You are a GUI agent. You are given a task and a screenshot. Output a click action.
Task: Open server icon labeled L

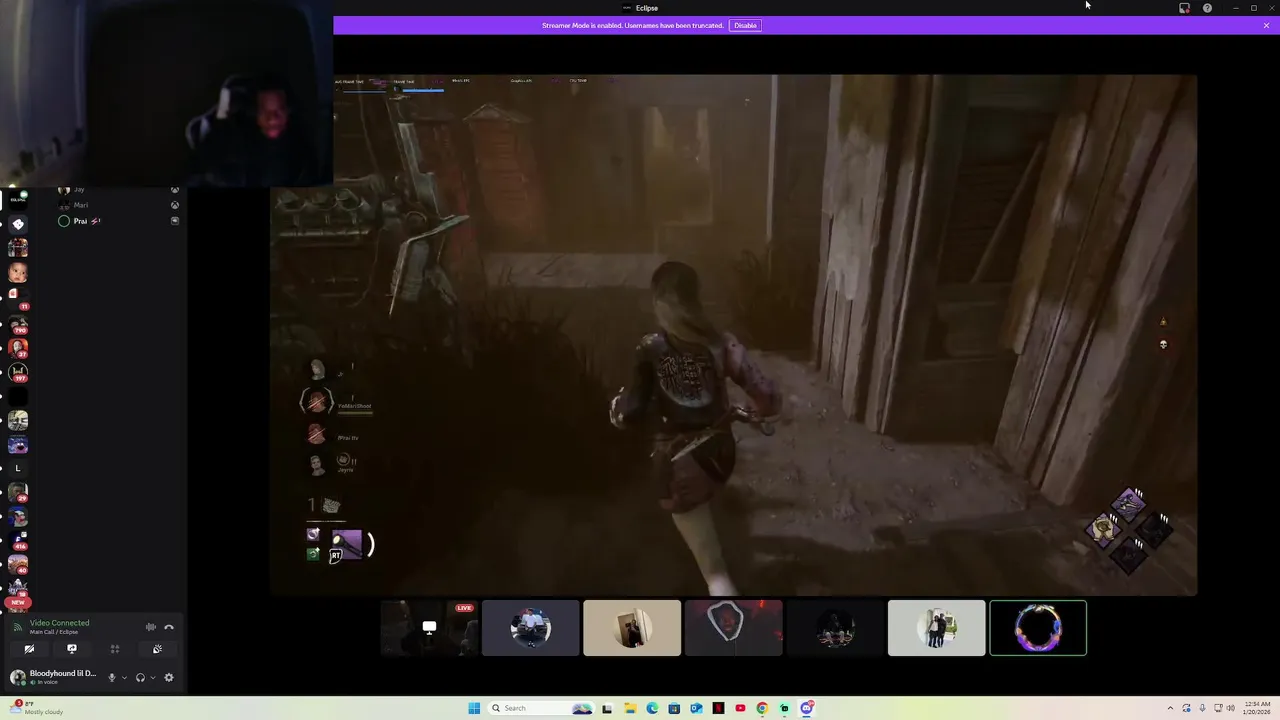[17, 468]
